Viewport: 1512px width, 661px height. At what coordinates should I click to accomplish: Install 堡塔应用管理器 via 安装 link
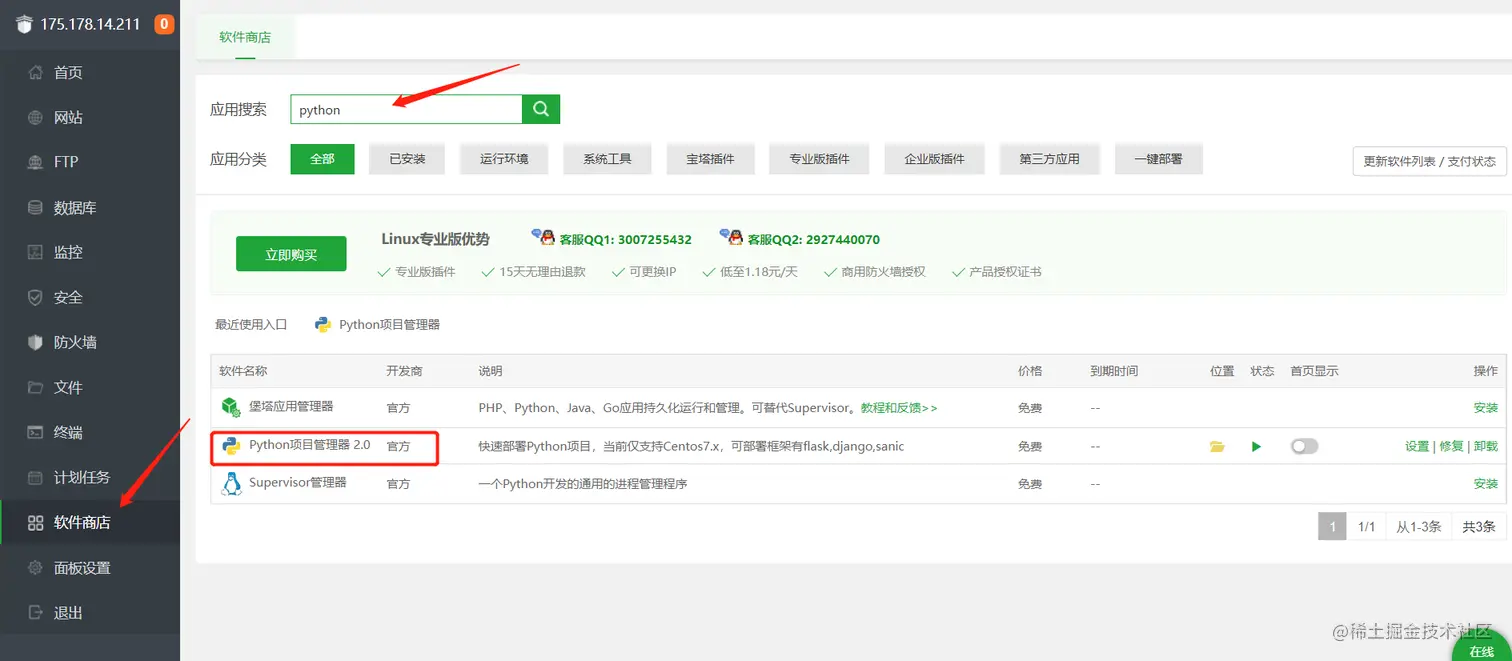pyautogui.click(x=1485, y=408)
